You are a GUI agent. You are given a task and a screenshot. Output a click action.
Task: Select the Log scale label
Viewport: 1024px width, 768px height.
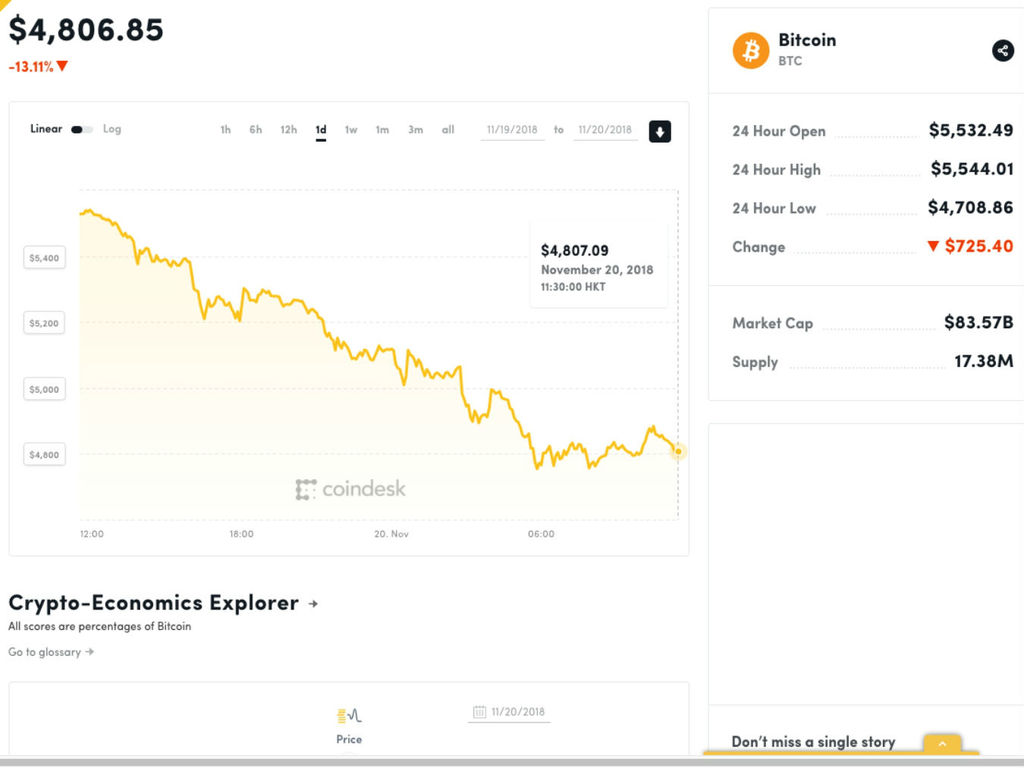(x=112, y=129)
